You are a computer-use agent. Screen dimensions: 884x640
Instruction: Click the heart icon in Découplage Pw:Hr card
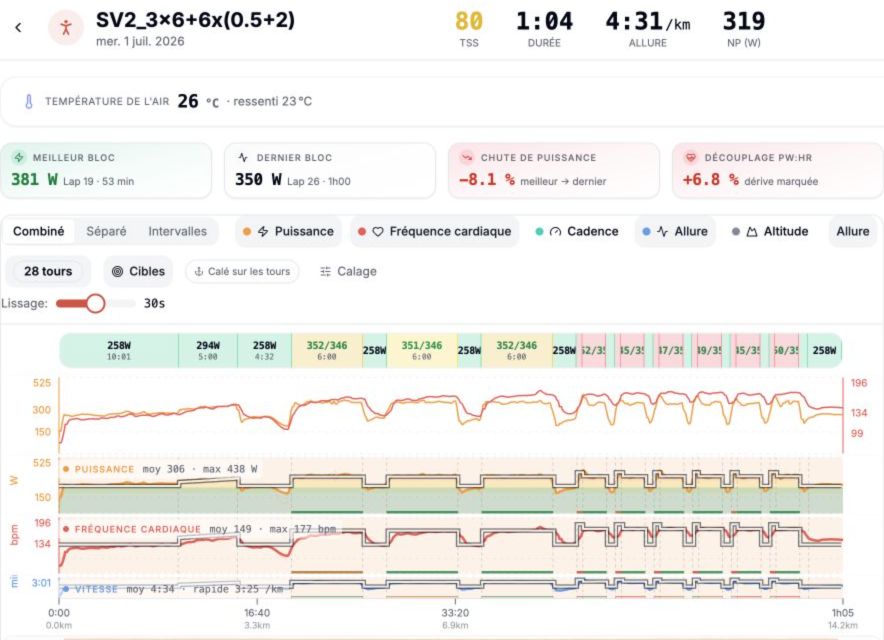coord(691,157)
